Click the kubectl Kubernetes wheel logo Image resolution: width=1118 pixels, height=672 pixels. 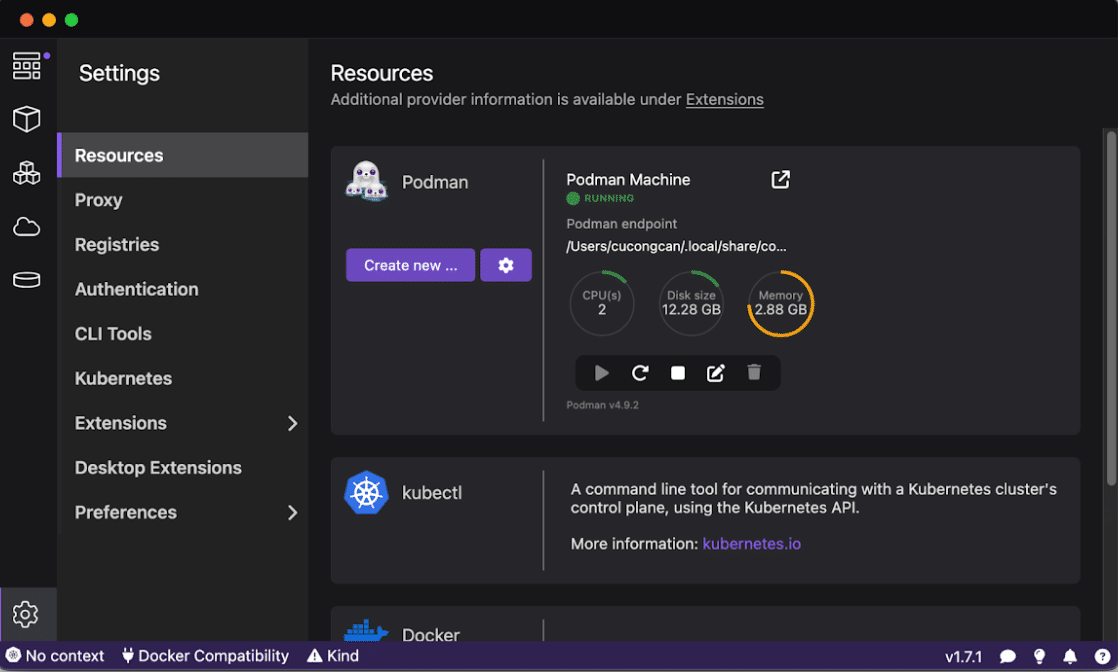(x=366, y=492)
